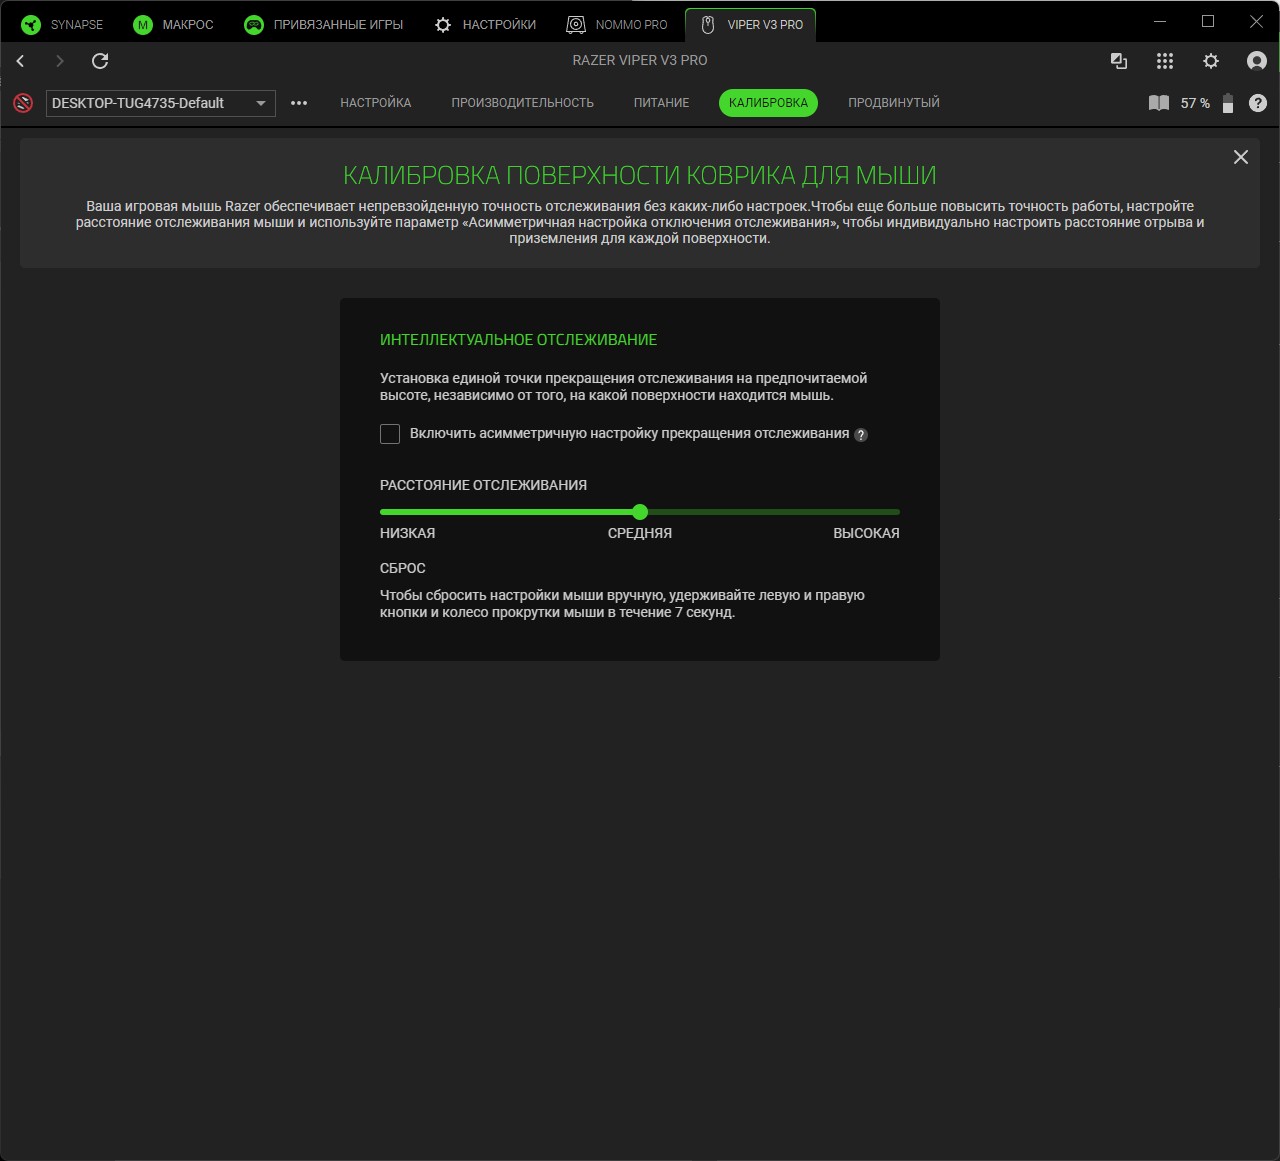Select the Калибровка section
The width and height of the screenshot is (1280, 1161).
[x=768, y=103]
